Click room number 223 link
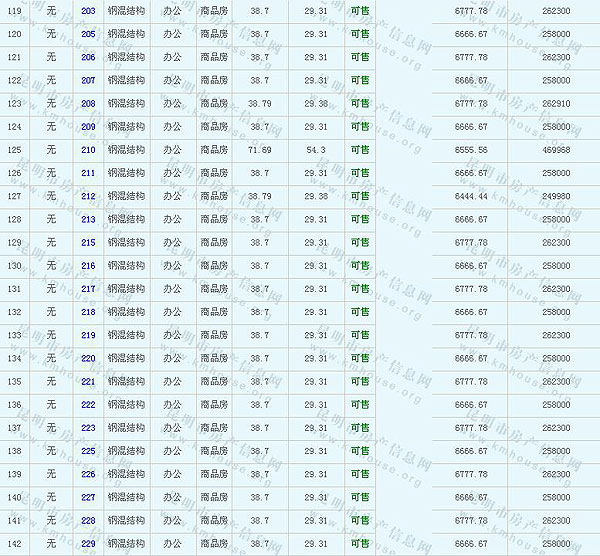Screen dimensions: 600x556 (88, 428)
